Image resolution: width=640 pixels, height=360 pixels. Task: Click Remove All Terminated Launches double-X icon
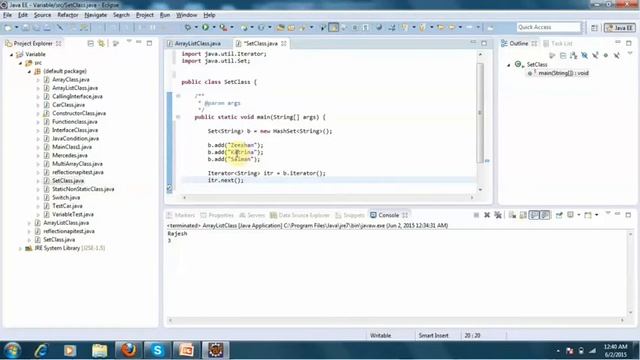(x=498, y=215)
